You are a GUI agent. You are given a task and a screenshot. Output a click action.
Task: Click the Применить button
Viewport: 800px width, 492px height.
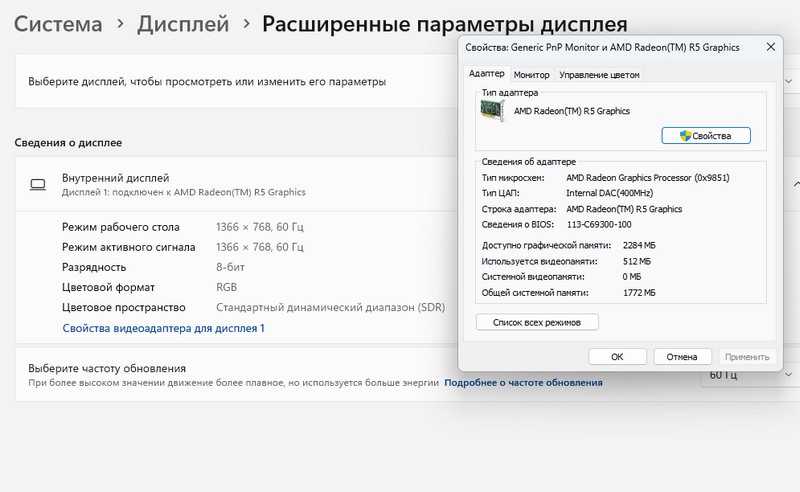(x=746, y=356)
